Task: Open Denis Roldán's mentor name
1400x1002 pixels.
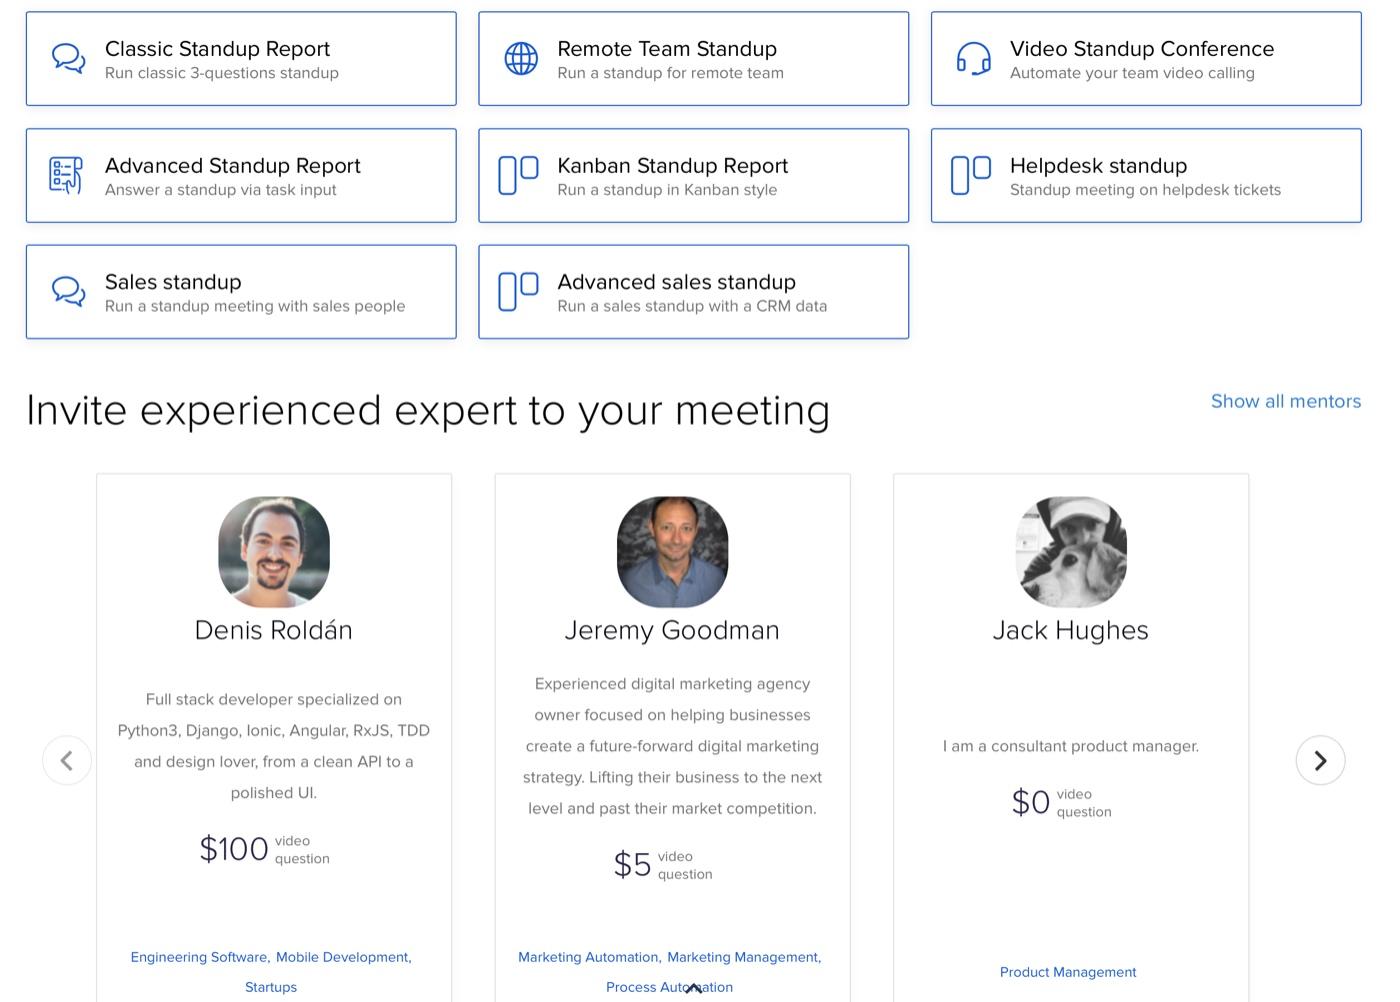Action: coord(274,630)
